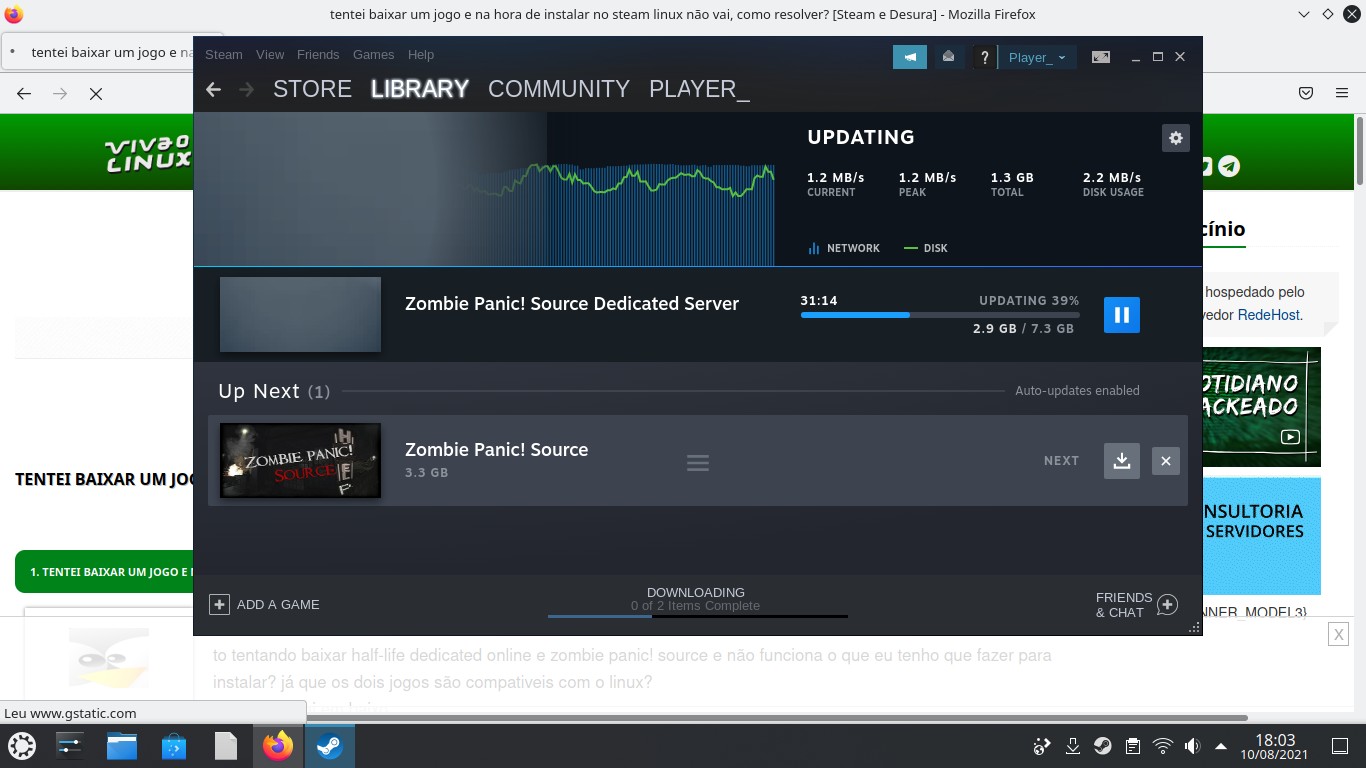Image resolution: width=1366 pixels, height=768 pixels.
Task: Start downloading Zombie Panic! Source now
Action: click(1122, 461)
